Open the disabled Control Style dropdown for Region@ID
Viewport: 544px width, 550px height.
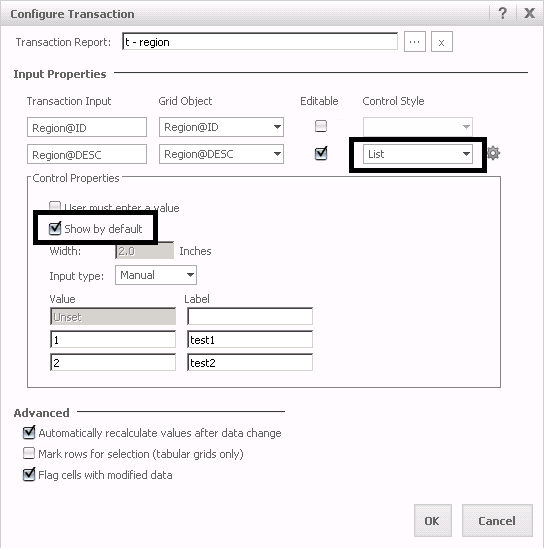pyautogui.click(x=418, y=127)
